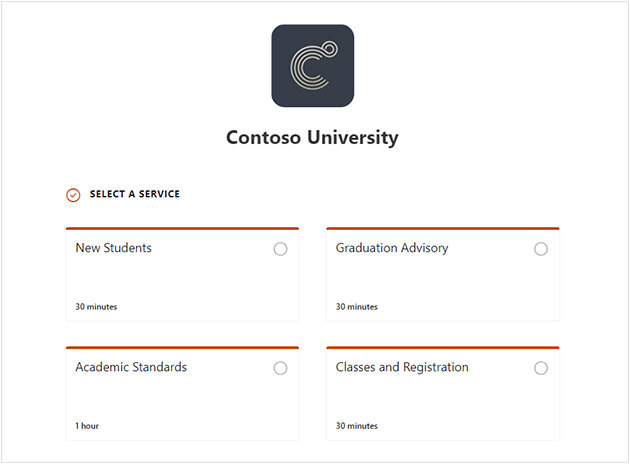Open the Classes and Registration service title
This screenshot has height=464, width=630.
coord(402,368)
